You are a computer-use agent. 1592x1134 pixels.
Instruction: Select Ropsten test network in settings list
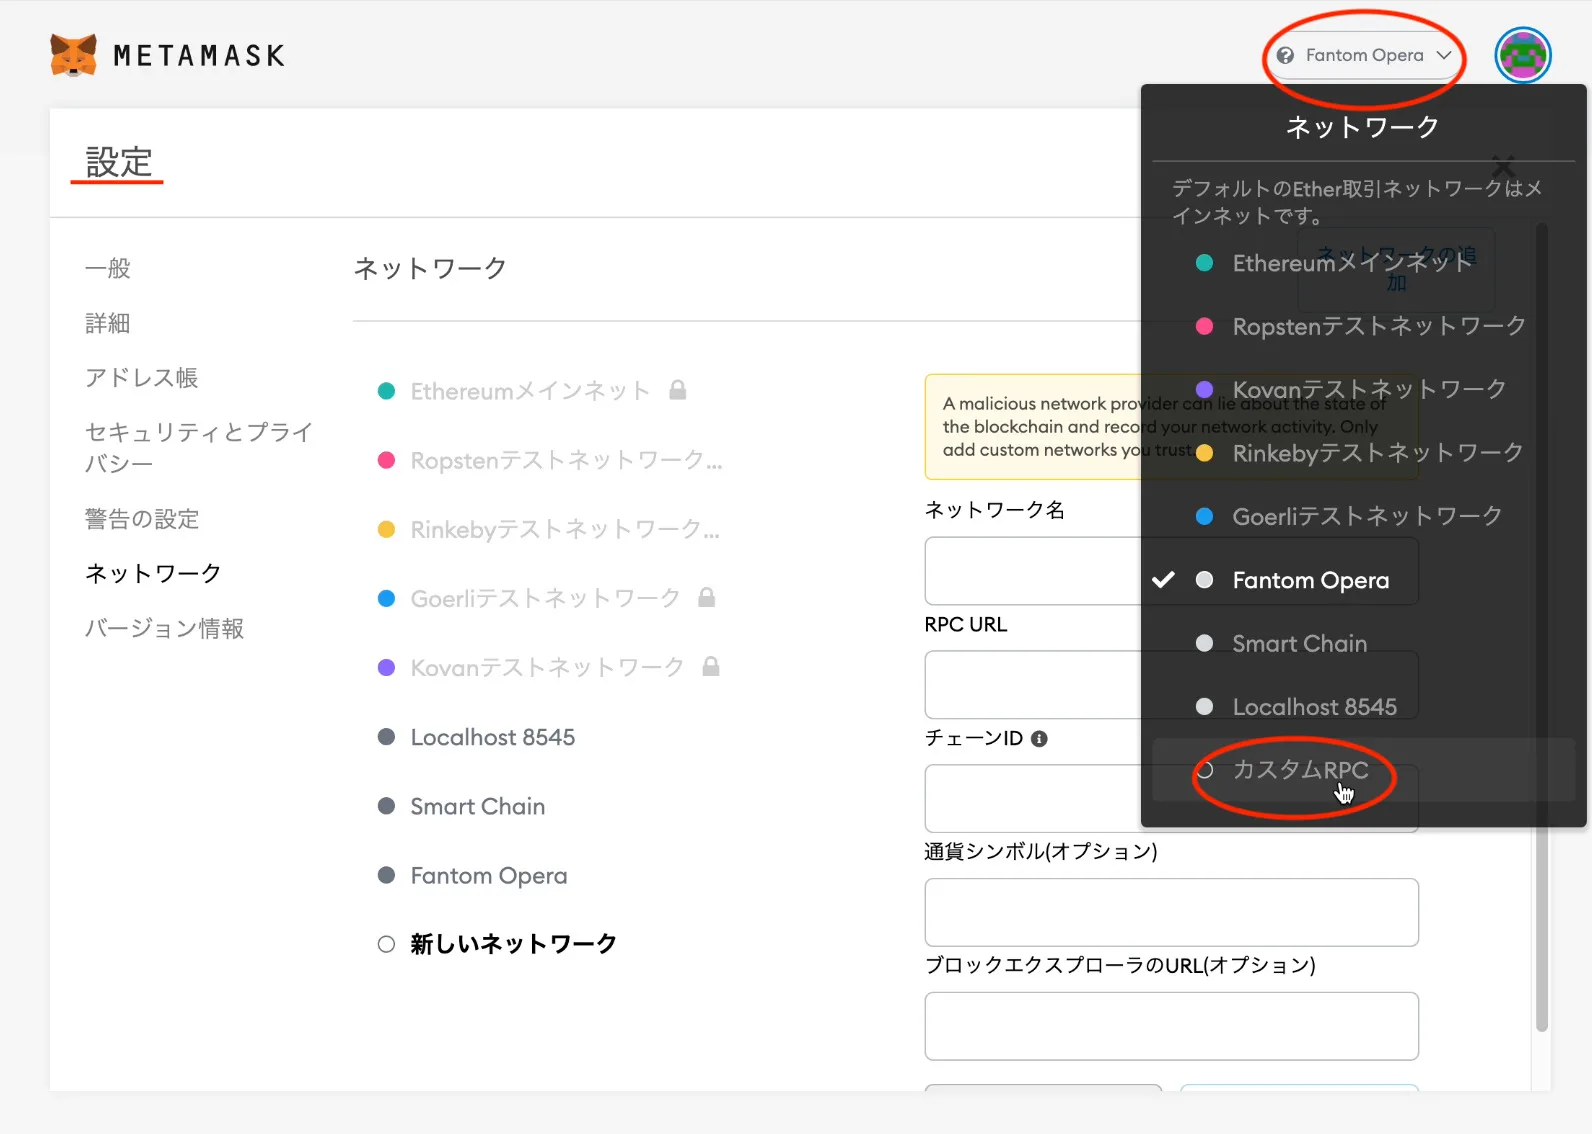(x=549, y=460)
